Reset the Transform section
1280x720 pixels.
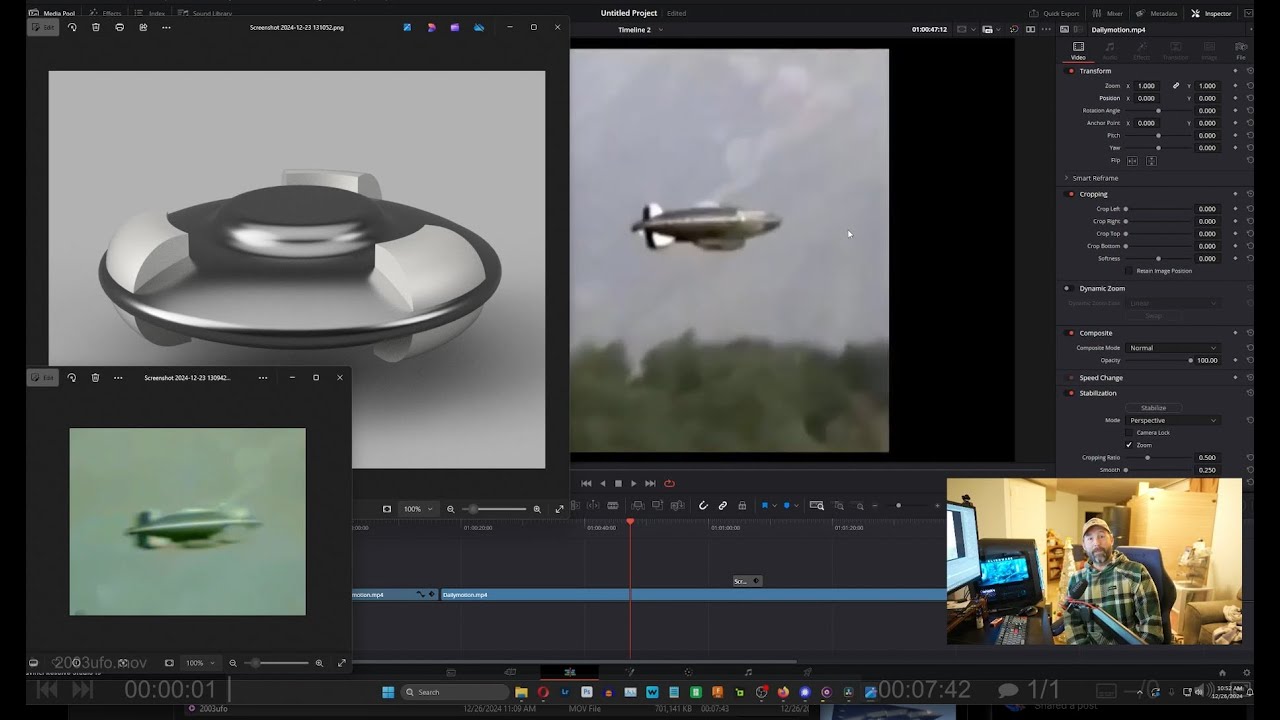1249,71
